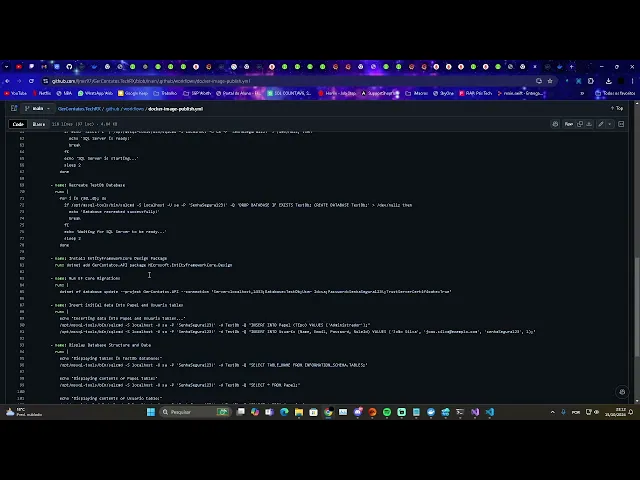
Task: Switch to the Code view tab
Action: pos(18,124)
